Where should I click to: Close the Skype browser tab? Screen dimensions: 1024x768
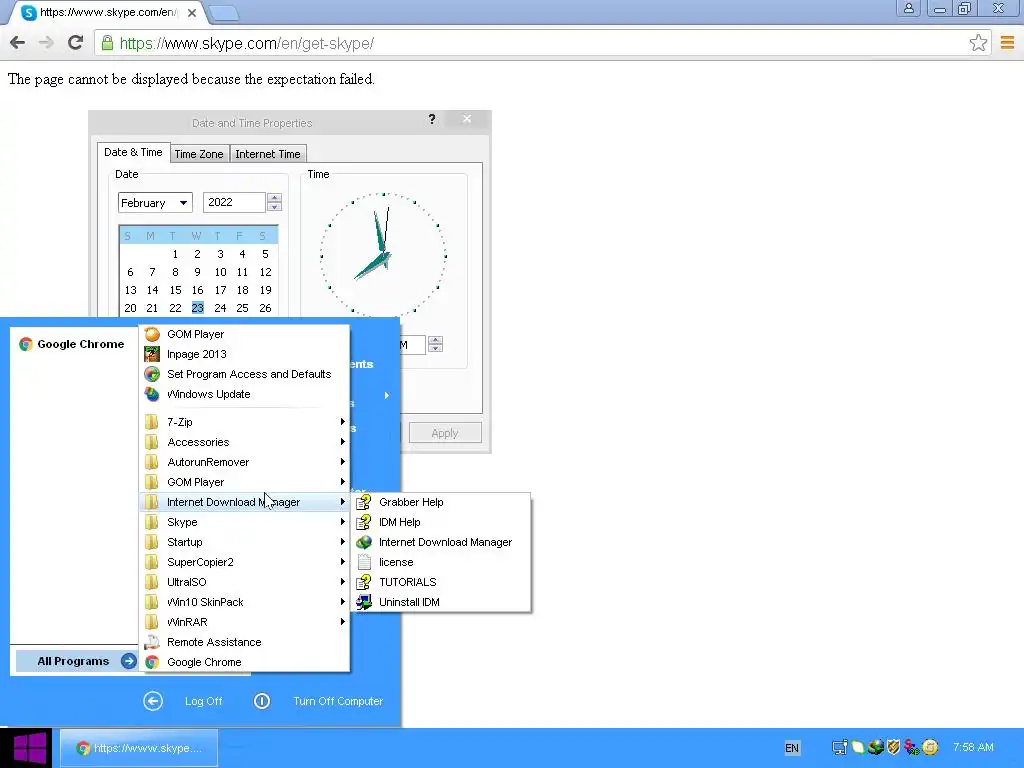click(191, 12)
